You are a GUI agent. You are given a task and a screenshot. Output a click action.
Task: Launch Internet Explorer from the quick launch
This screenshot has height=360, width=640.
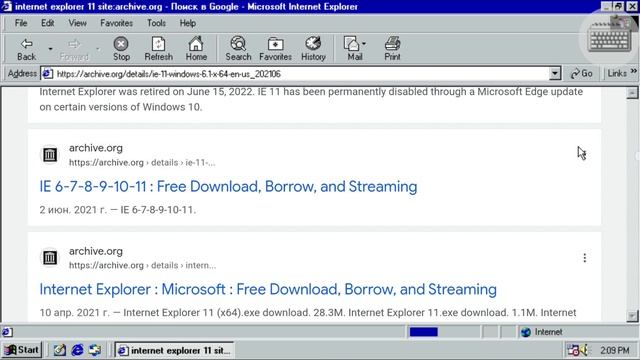click(x=78, y=350)
